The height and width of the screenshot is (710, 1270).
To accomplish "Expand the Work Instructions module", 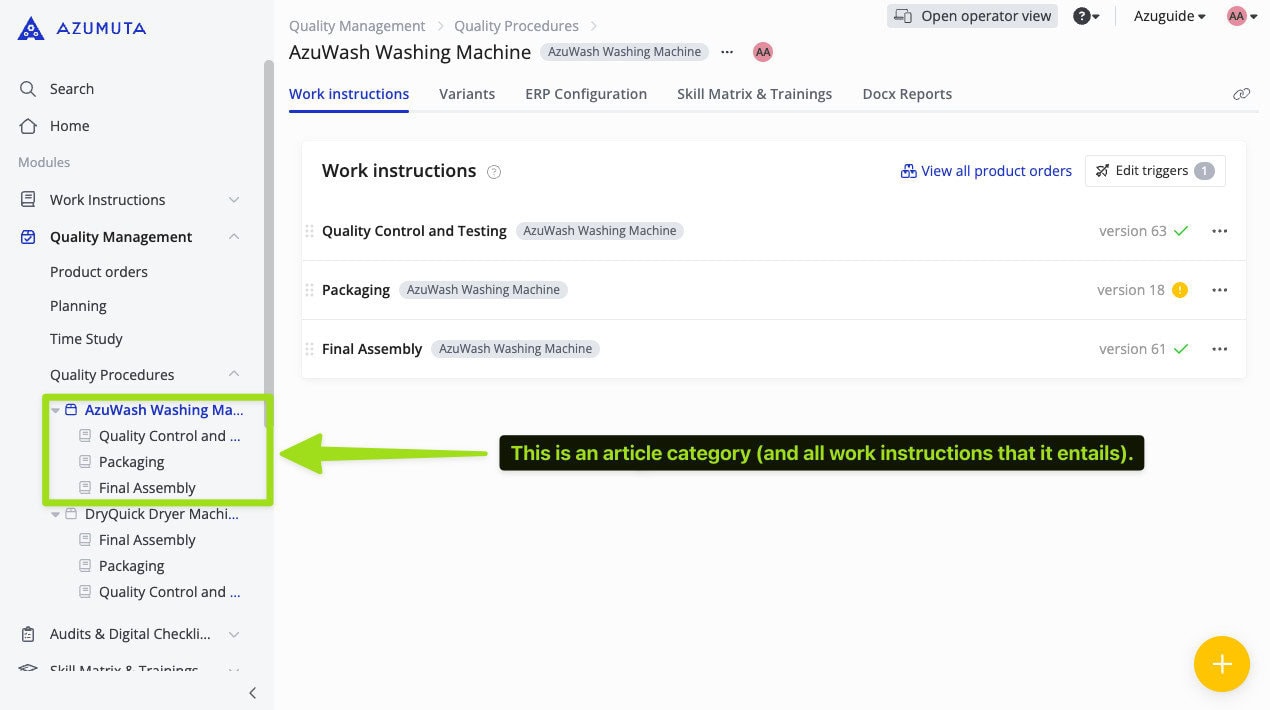I will pyautogui.click(x=233, y=200).
